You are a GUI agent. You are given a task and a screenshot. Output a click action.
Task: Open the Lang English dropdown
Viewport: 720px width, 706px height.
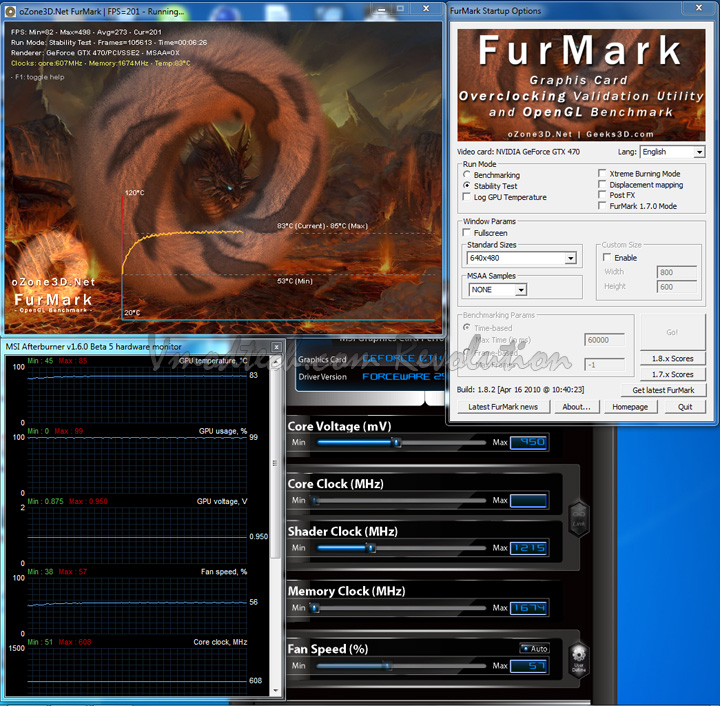pyautogui.click(x=699, y=152)
